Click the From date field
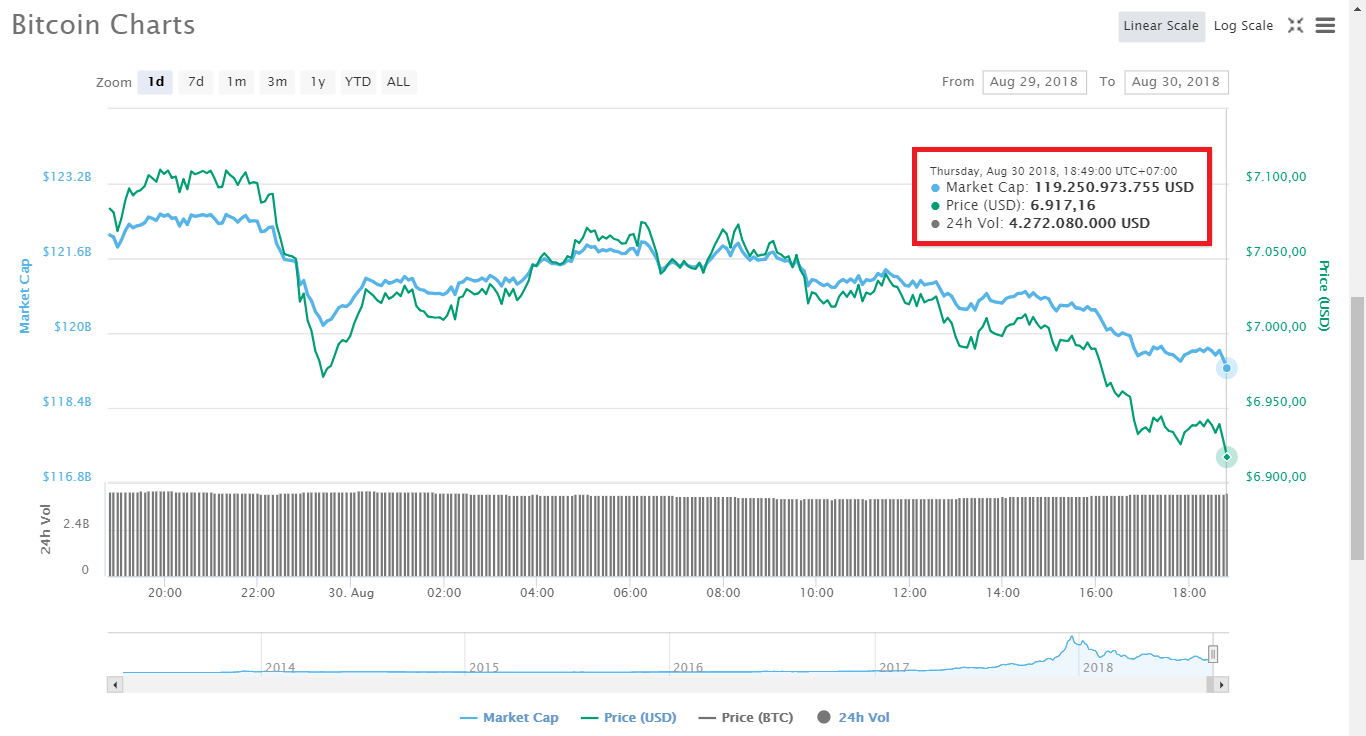The width and height of the screenshot is (1366, 736). (x=1034, y=82)
